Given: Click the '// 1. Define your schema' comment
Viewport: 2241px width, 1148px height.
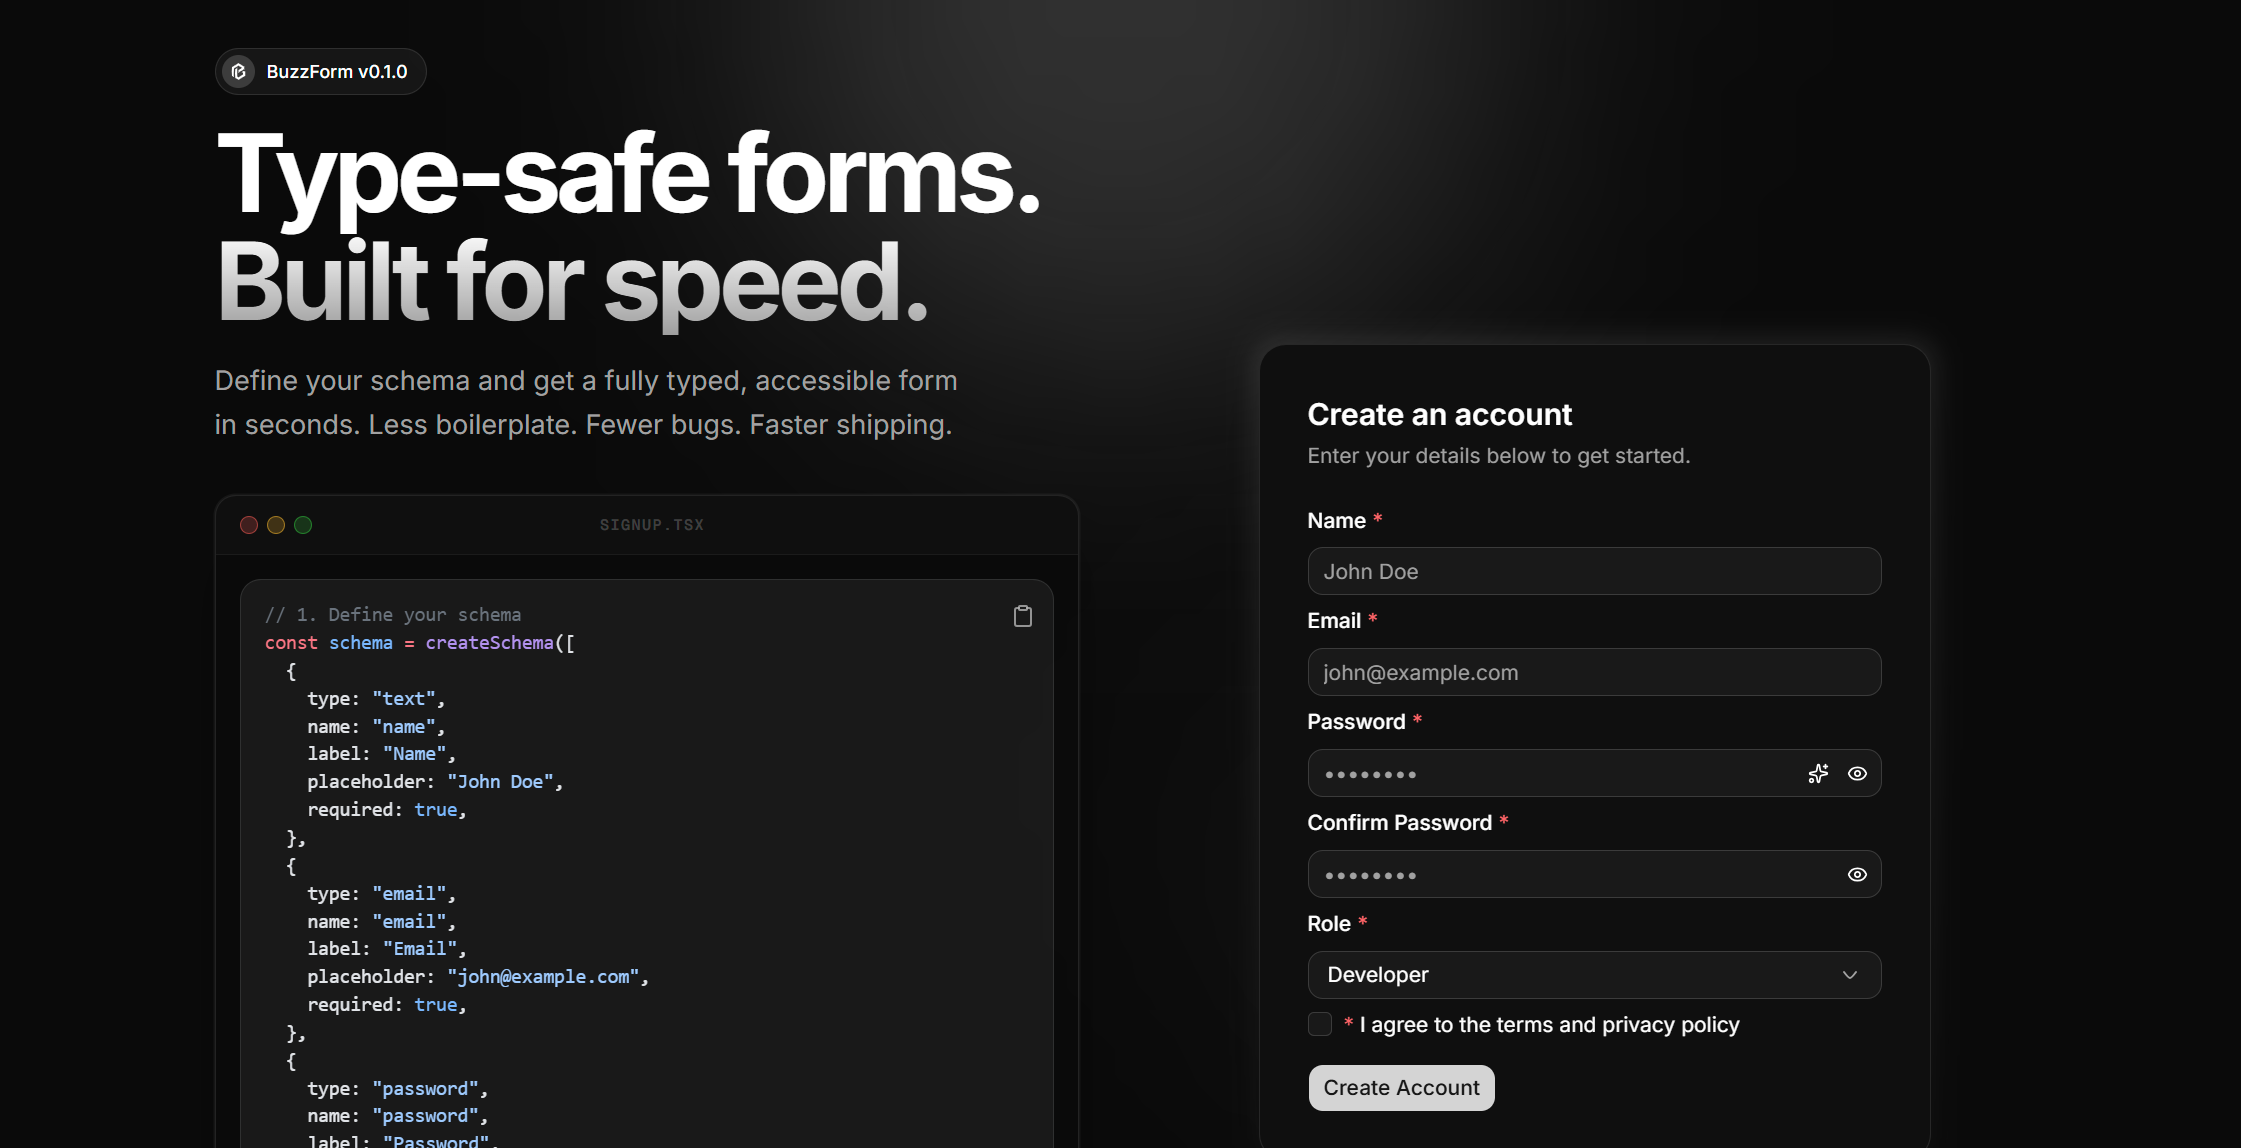Looking at the screenshot, I should (393, 615).
